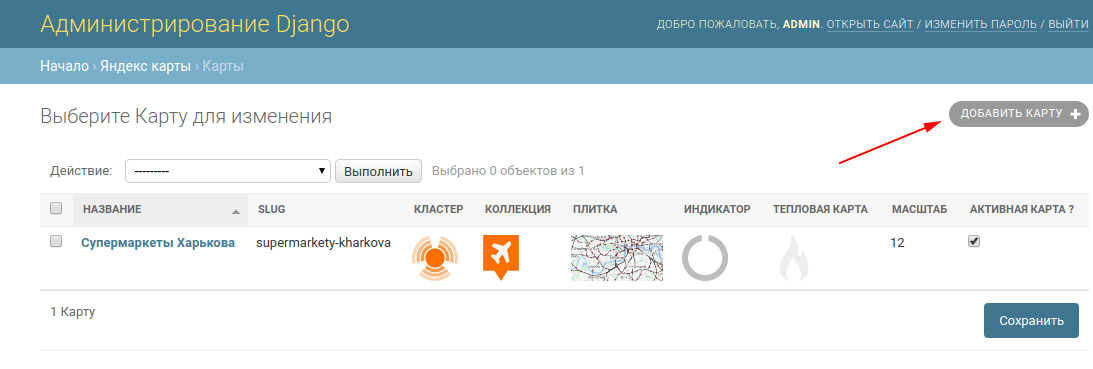This screenshot has height=369, width=1093.
Task: Click the Коллекция column header
Action: pyautogui.click(x=518, y=209)
